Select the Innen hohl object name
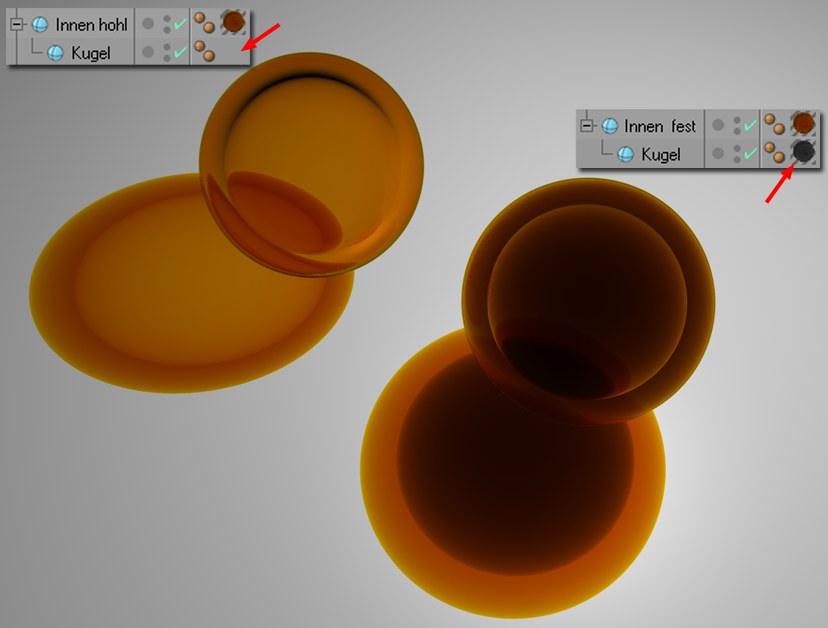The width and height of the screenshot is (828, 628). pos(91,24)
